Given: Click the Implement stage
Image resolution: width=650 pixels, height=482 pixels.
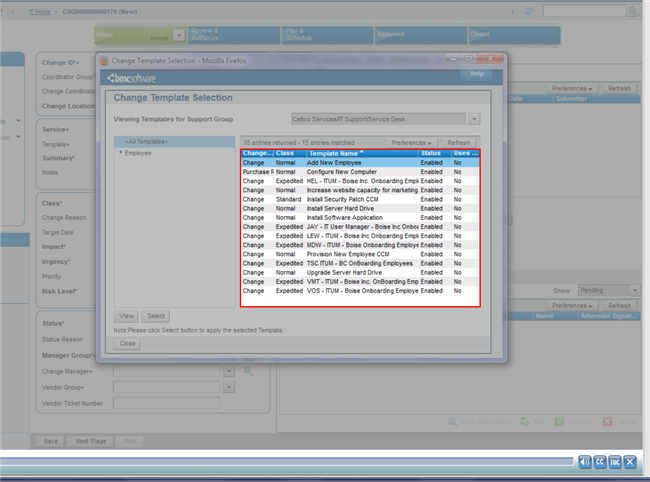Looking at the screenshot, I should [x=421, y=35].
